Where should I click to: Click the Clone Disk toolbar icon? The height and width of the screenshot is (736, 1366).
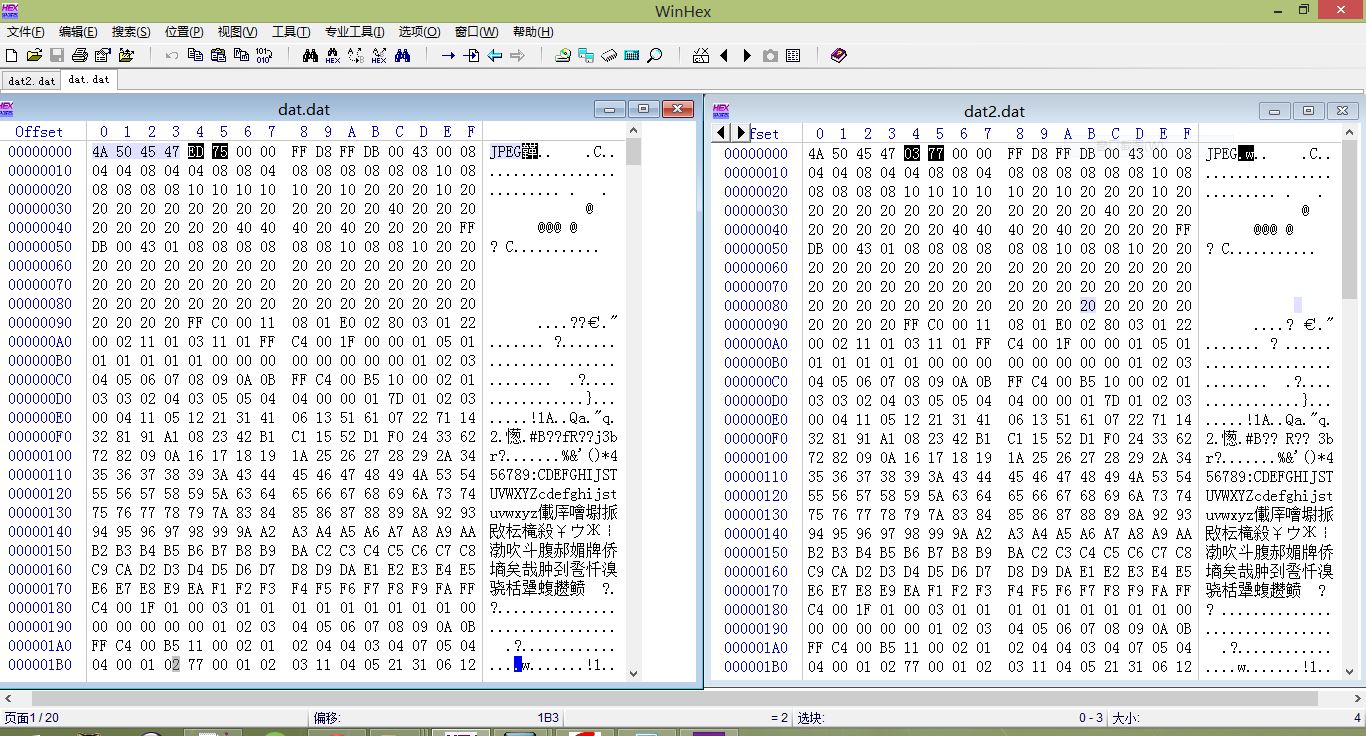coord(586,55)
